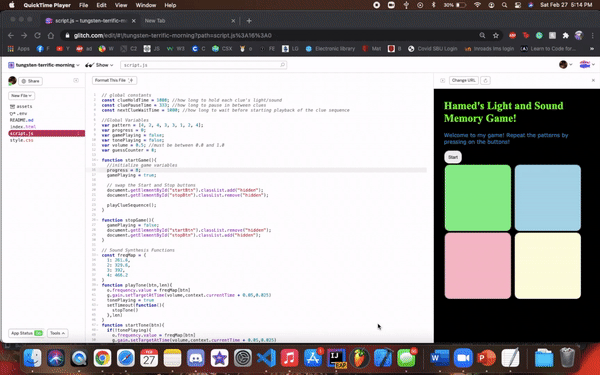
Task: Open Chrome three-dot menu
Action: pos(592,35)
